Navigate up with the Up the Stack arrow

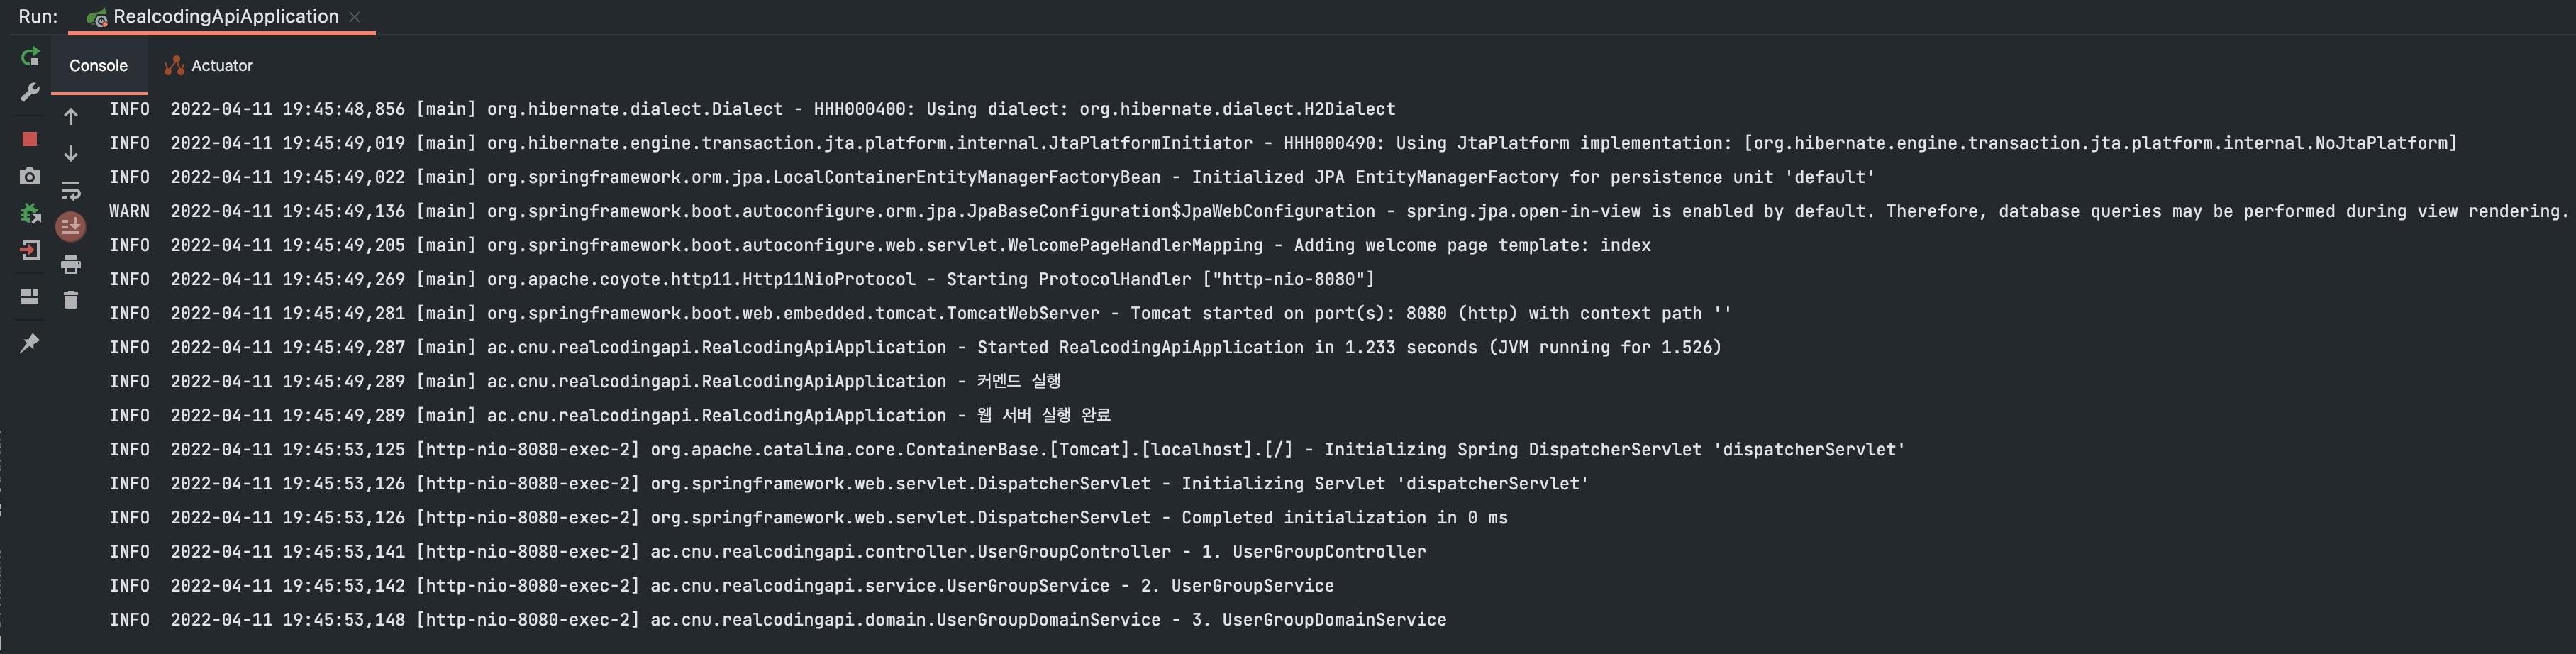70,116
